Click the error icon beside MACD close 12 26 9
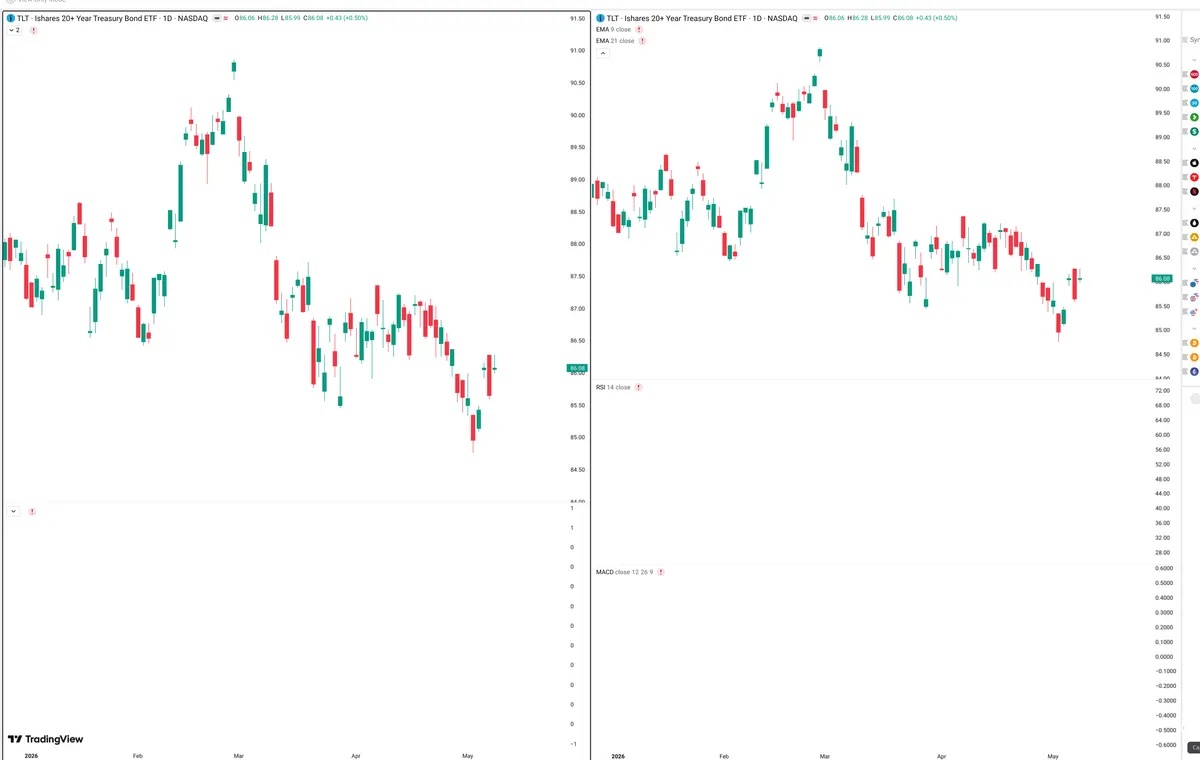This screenshot has width=1200, height=760. 661,572
